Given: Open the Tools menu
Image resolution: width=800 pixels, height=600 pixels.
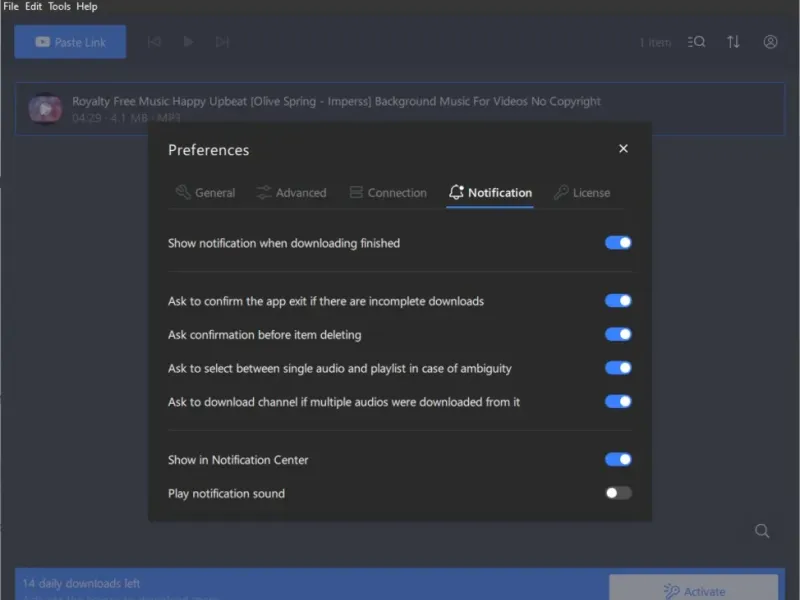Looking at the screenshot, I should tap(59, 7).
